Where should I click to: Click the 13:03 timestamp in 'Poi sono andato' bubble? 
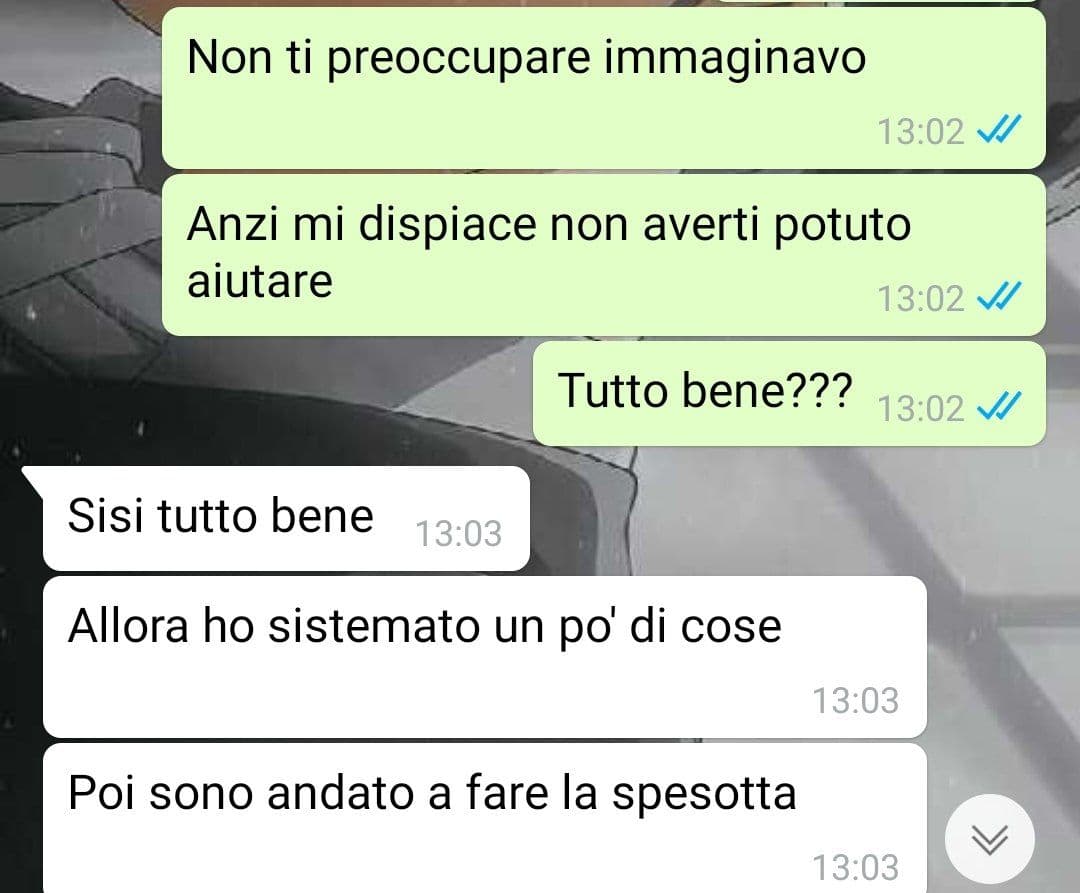tap(855, 867)
